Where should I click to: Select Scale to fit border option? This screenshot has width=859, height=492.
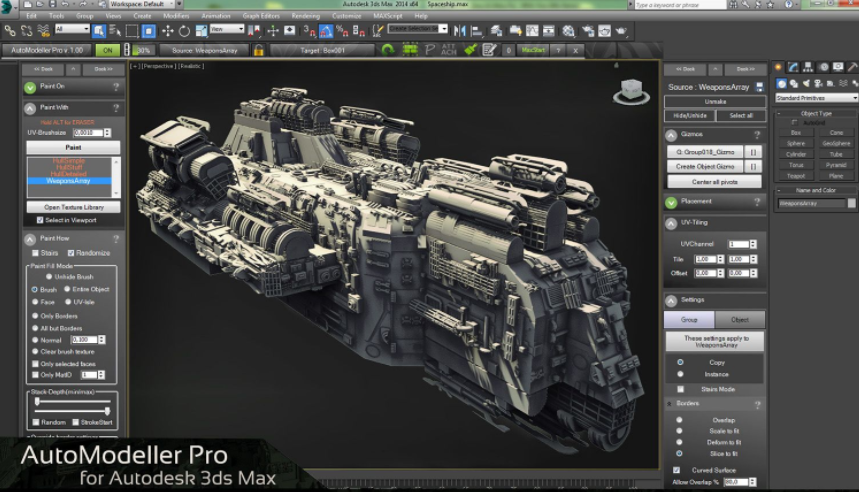click(679, 431)
